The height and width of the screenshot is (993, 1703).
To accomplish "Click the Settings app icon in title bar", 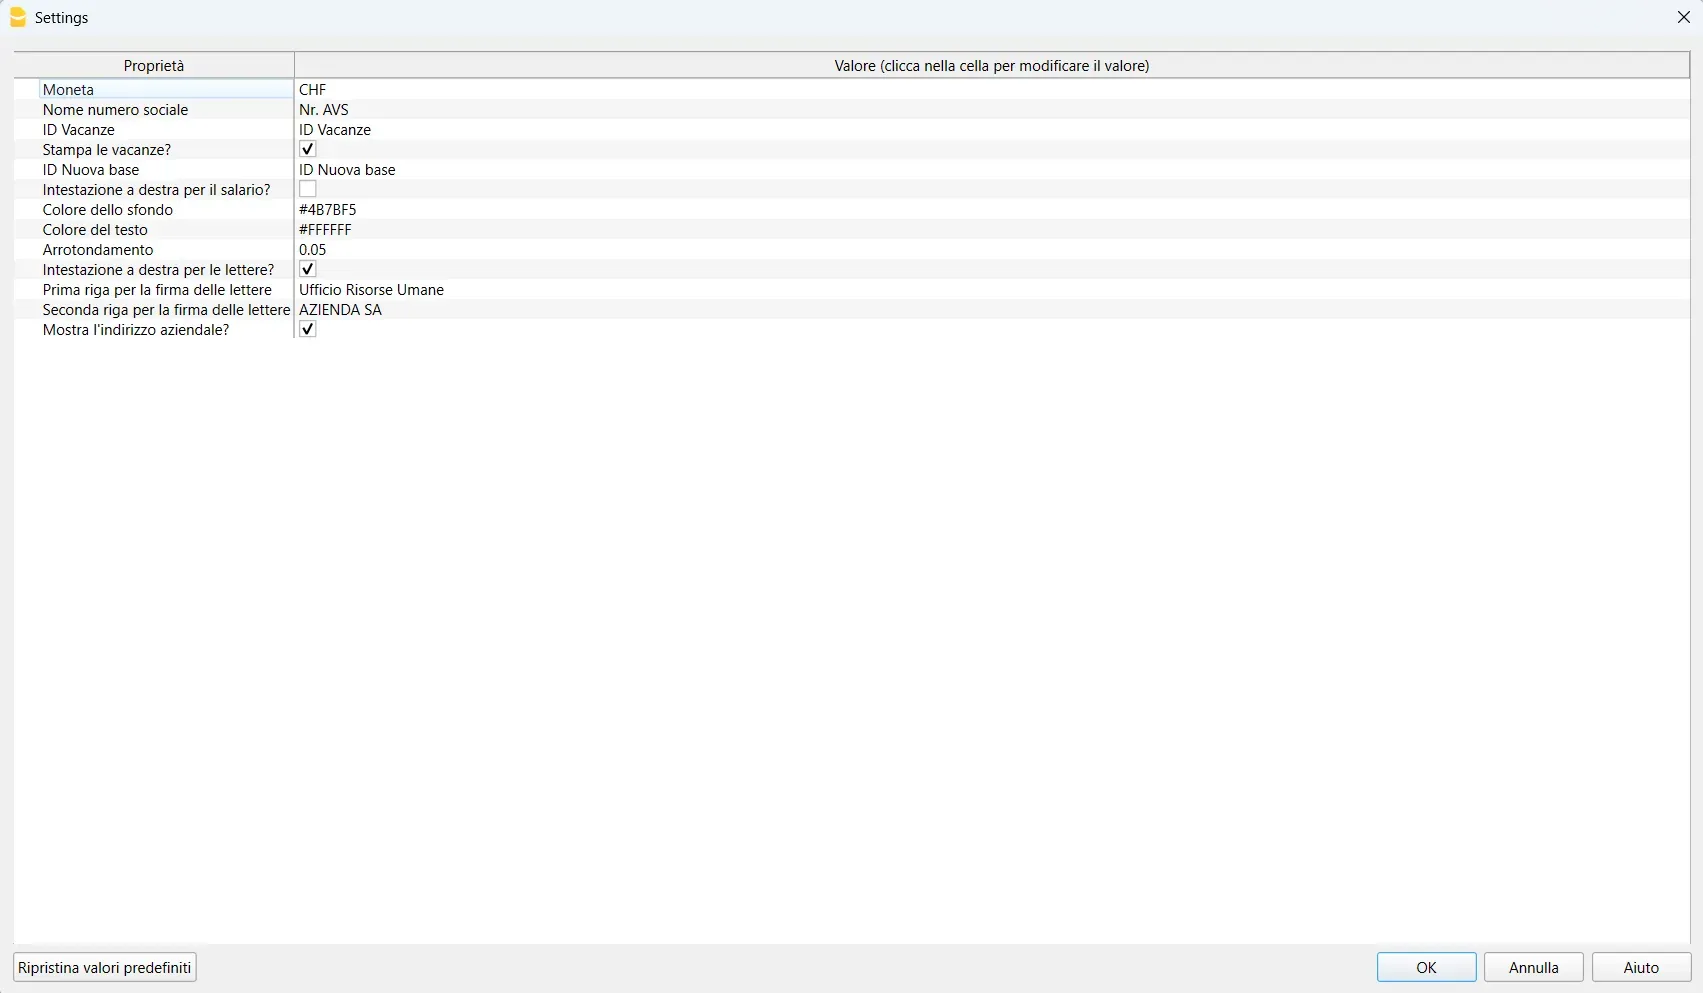I will tap(18, 18).
